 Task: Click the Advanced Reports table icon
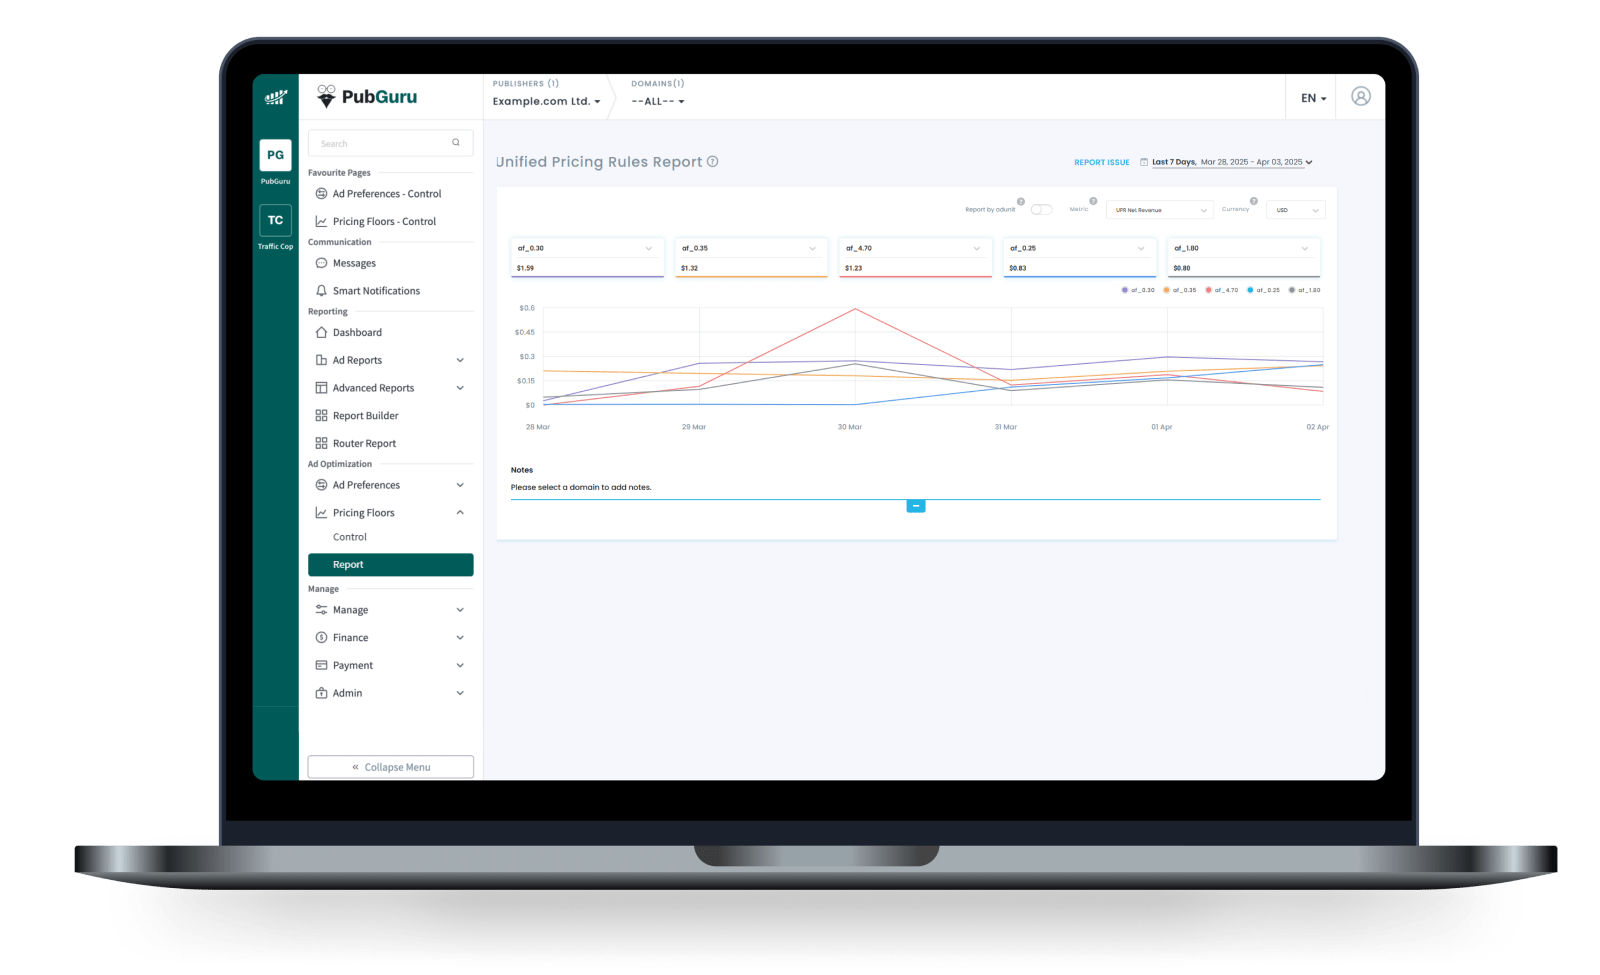(x=321, y=388)
